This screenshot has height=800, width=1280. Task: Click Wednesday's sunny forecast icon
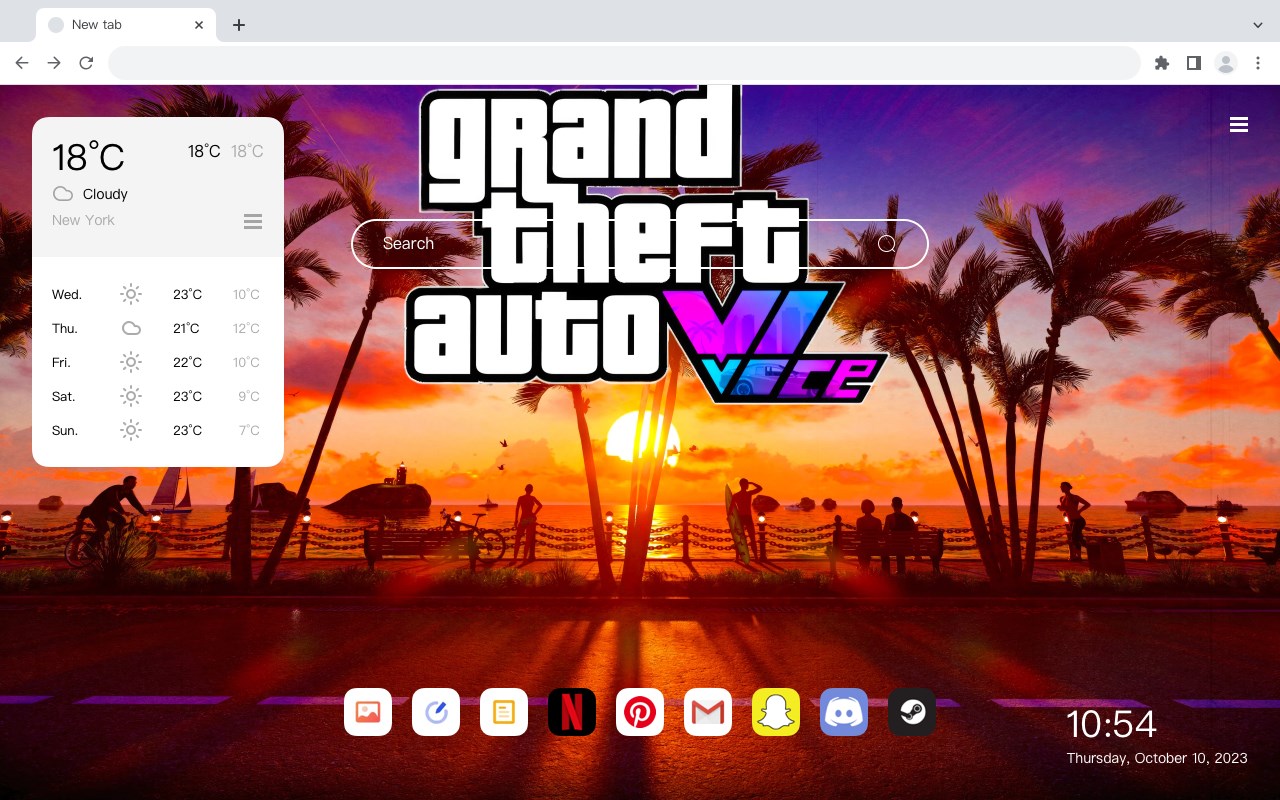(131, 294)
